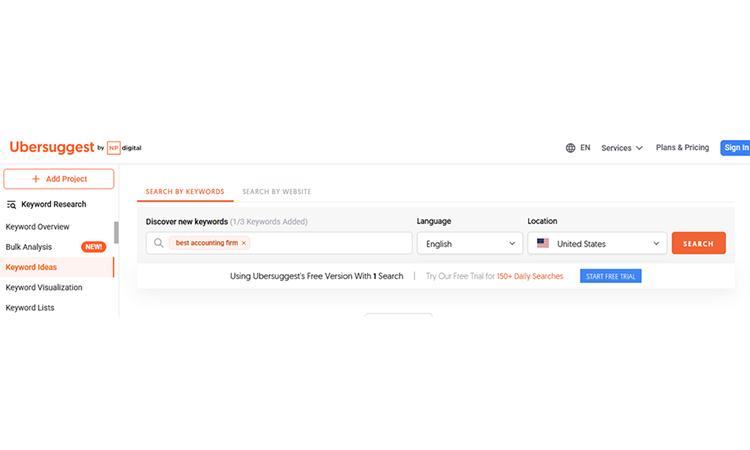Open Plans & Pricing page

point(682,148)
